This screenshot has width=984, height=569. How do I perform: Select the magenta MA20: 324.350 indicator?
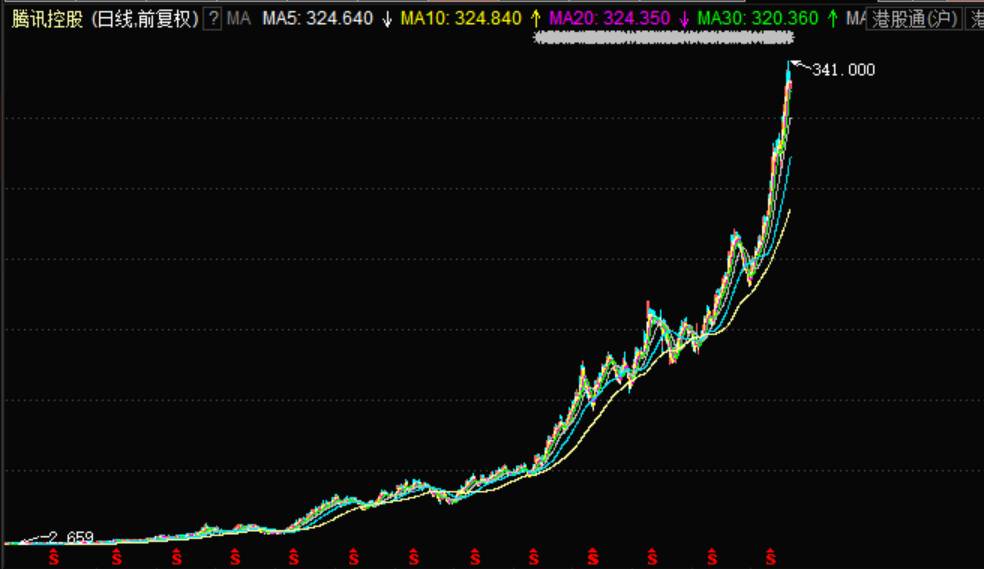coord(610,18)
